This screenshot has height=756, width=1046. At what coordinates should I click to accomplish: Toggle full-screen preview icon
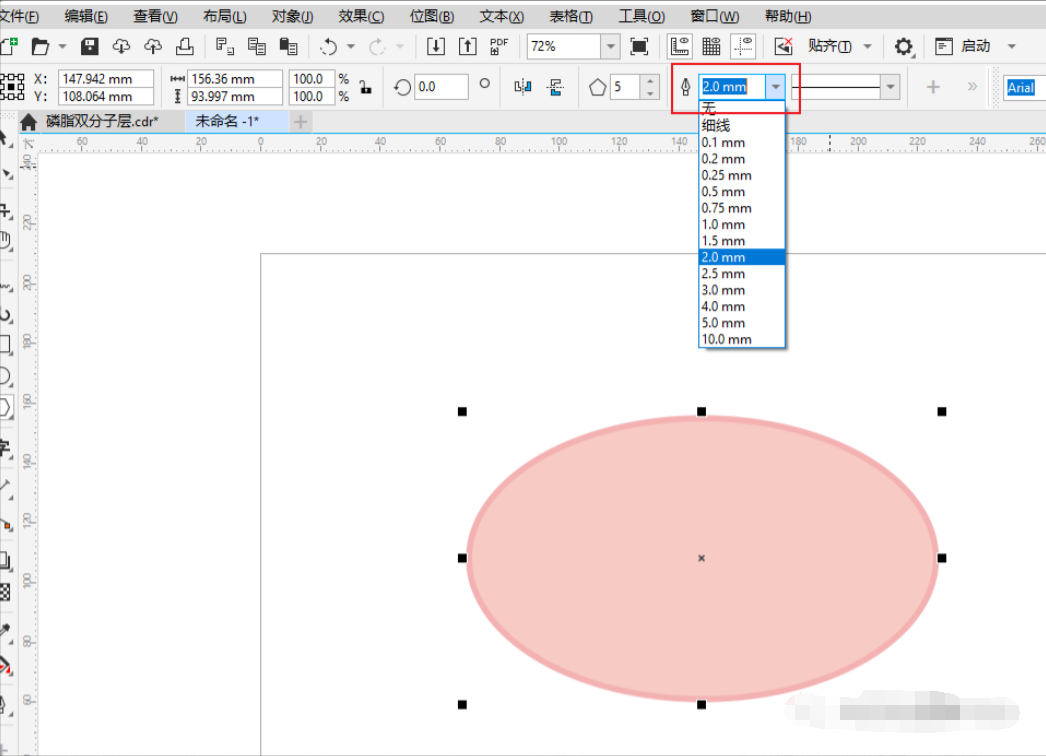[x=639, y=46]
